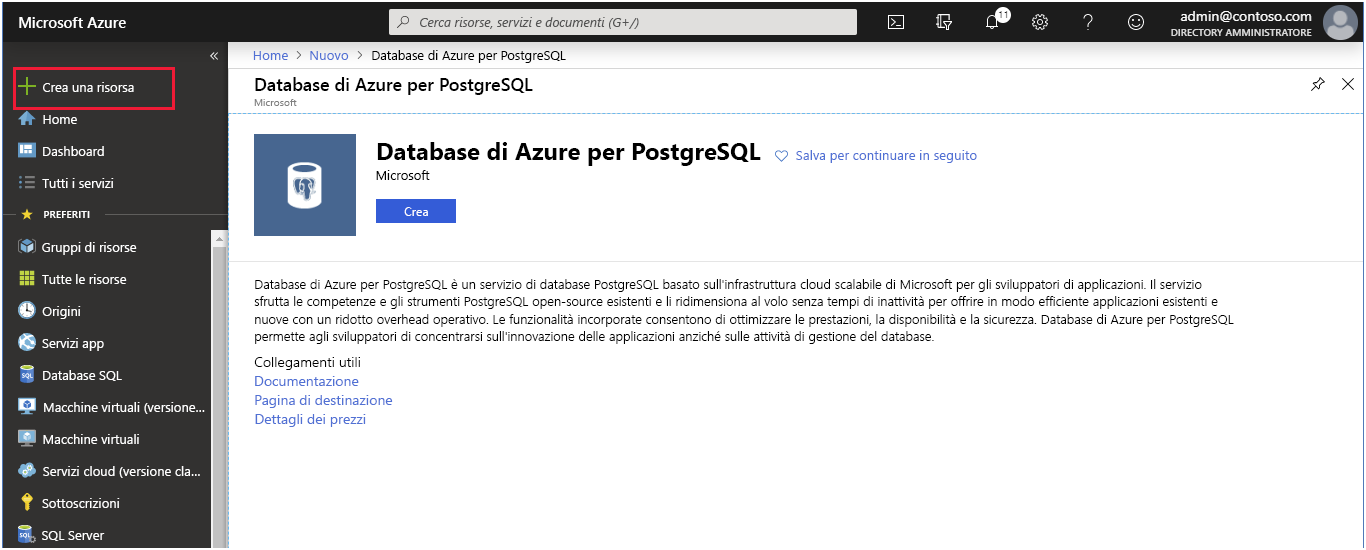
Task: Open Gruppi di risorse in favorites
Action: pos(89,248)
